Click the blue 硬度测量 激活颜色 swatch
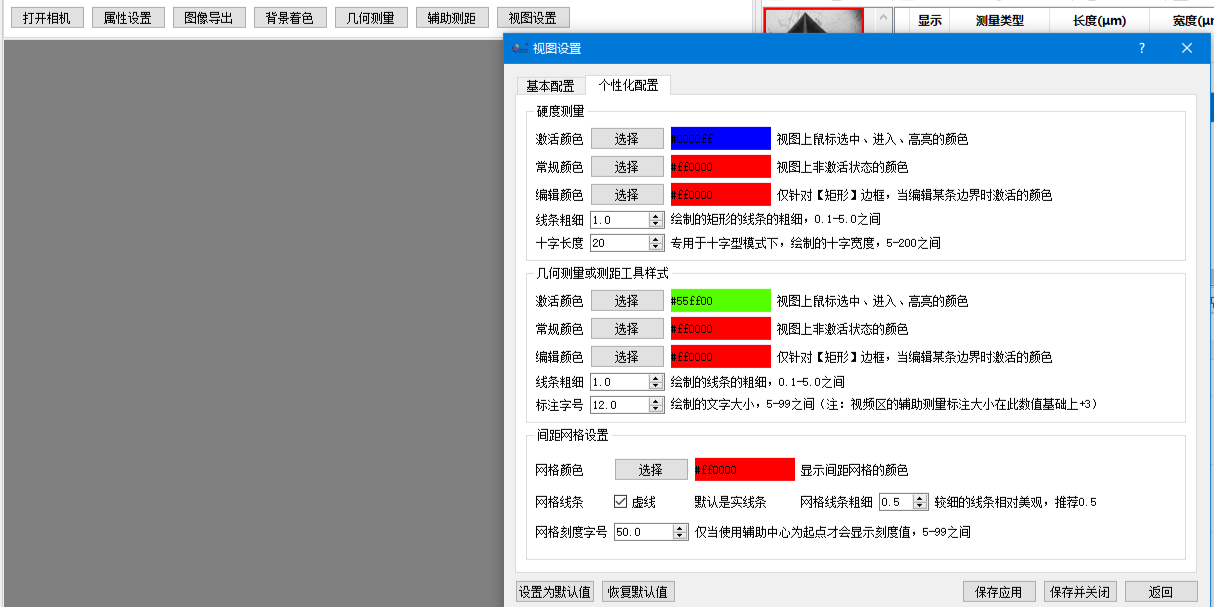 click(x=720, y=139)
